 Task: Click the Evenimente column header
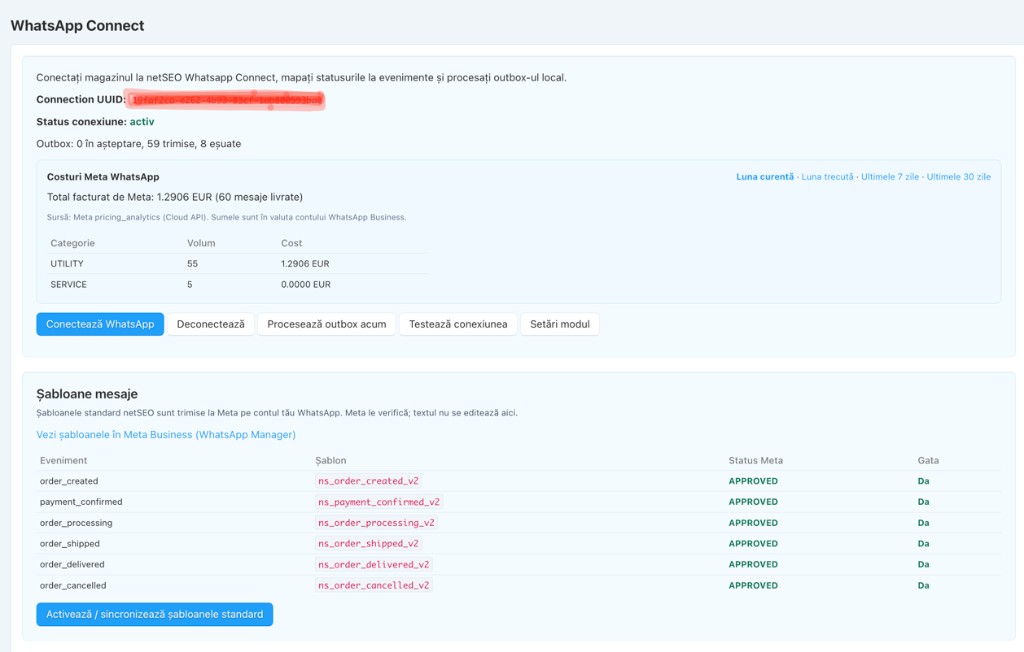pyautogui.click(x=63, y=461)
